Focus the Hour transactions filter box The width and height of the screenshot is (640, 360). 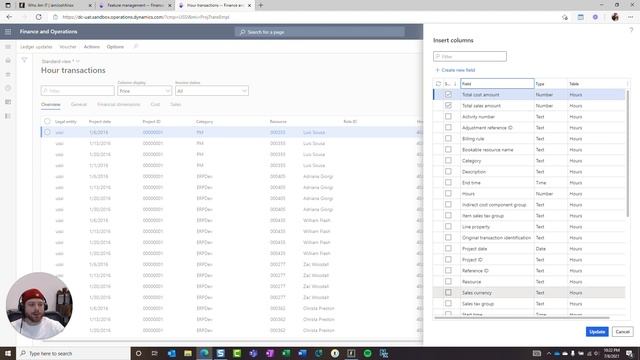coord(78,91)
